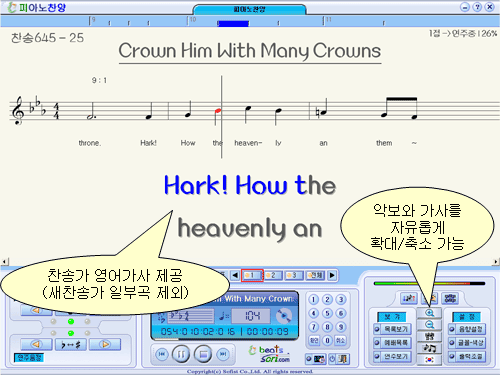Click the 연주음정 label
500x375 pixels.
(29, 358)
